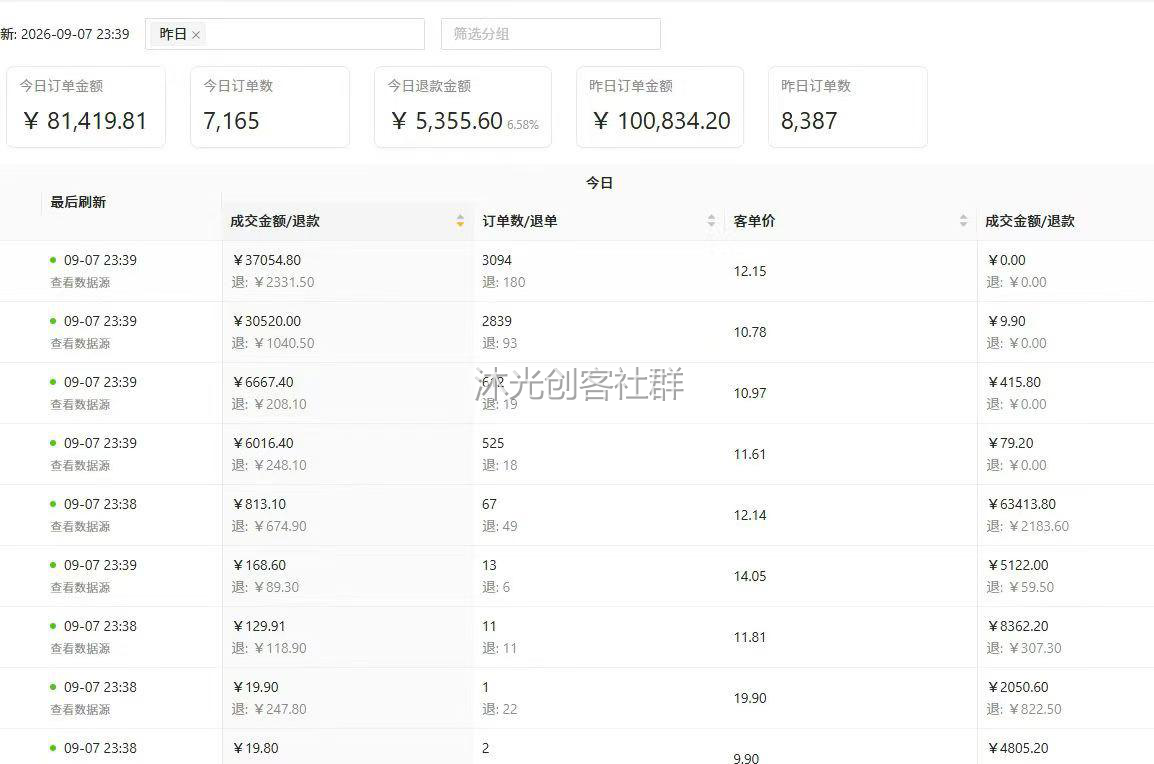Screen dimensions: 1154x764
Task: Click yesterday's amount ¥415.80
Action: click(x=1014, y=383)
